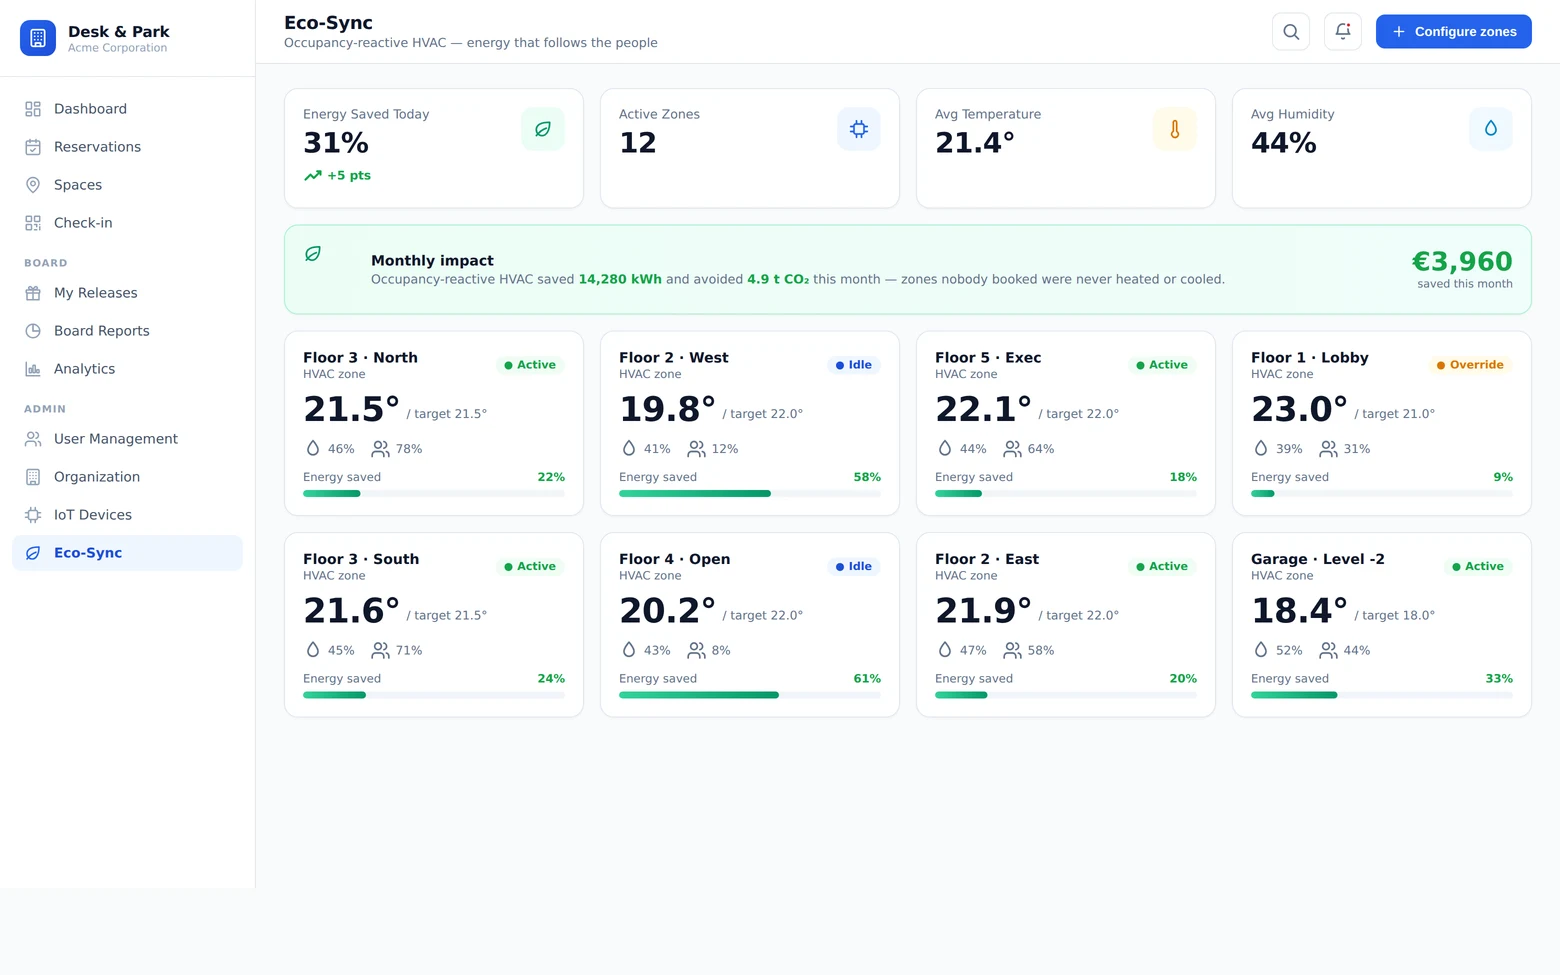This screenshot has width=1560, height=975.
Task: Click the occupancy people icon on Floor 5 · Exec
Action: point(1013,449)
